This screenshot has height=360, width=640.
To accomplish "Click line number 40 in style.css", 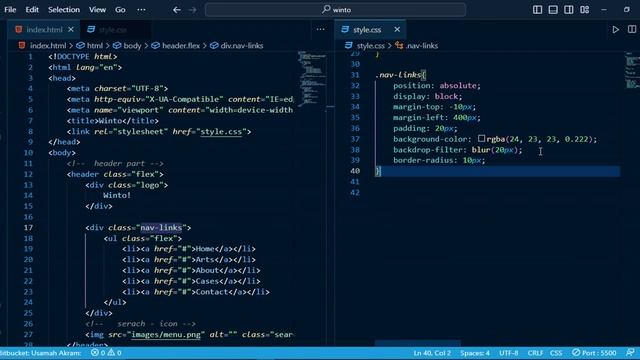I will pyautogui.click(x=355, y=171).
